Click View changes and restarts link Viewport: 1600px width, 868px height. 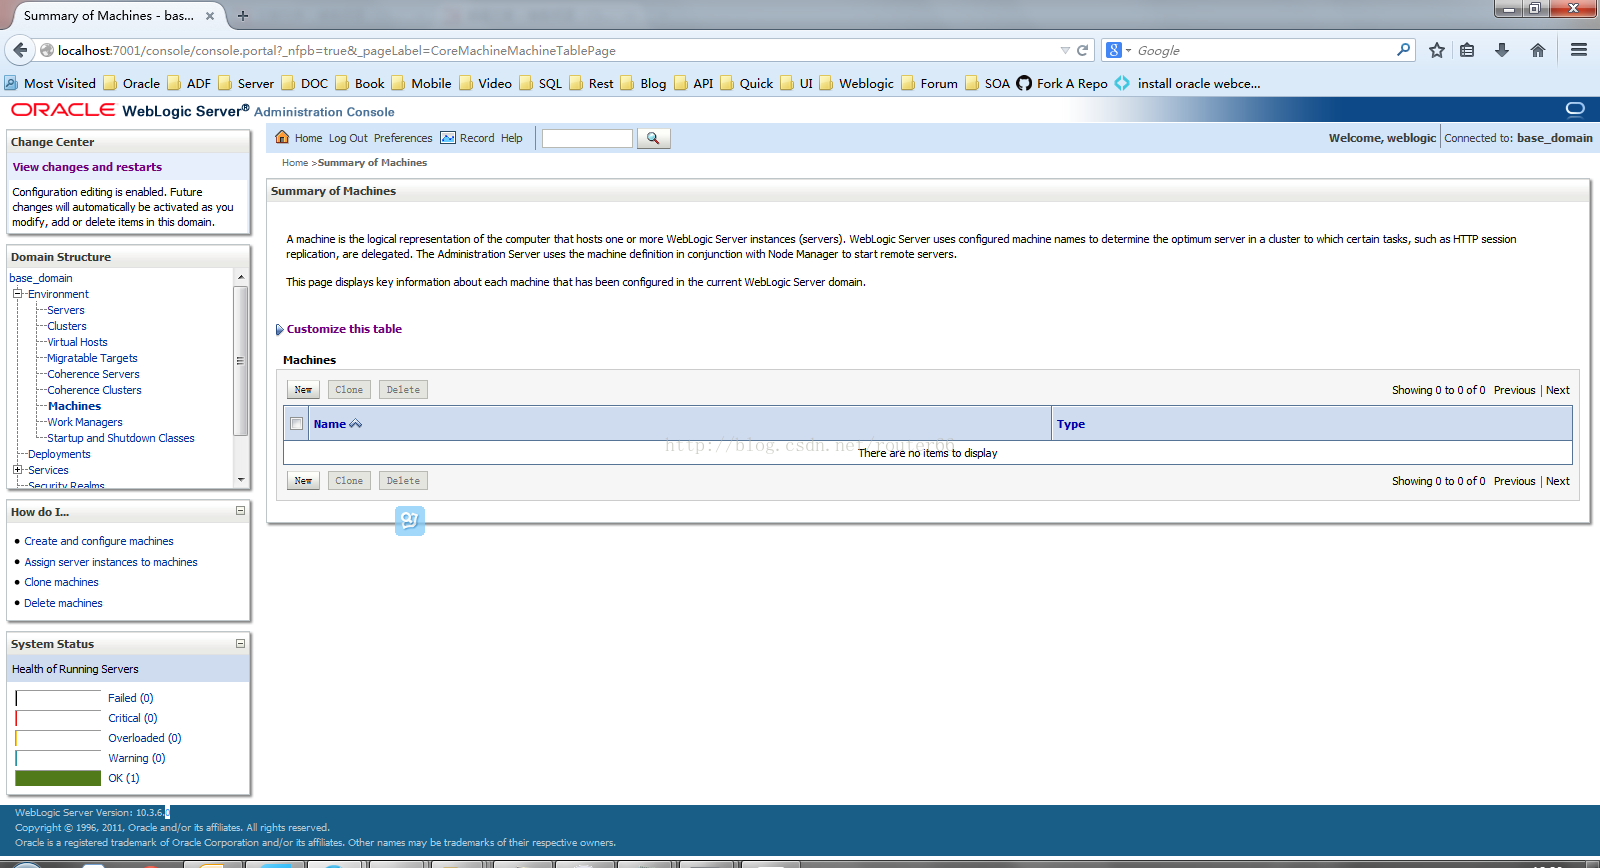click(x=87, y=167)
